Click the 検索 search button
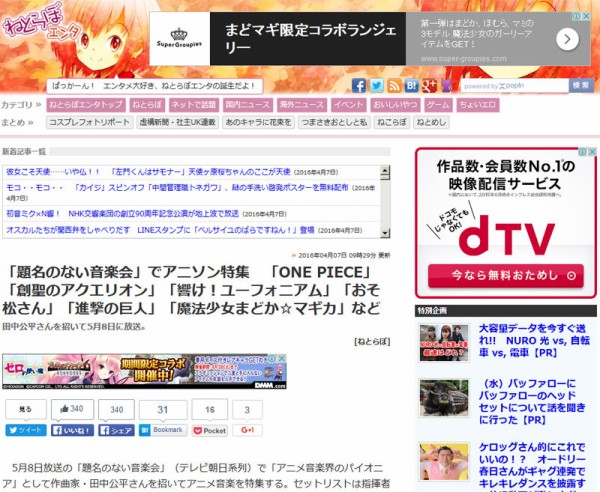This screenshot has width=600, height=492. click(581, 85)
